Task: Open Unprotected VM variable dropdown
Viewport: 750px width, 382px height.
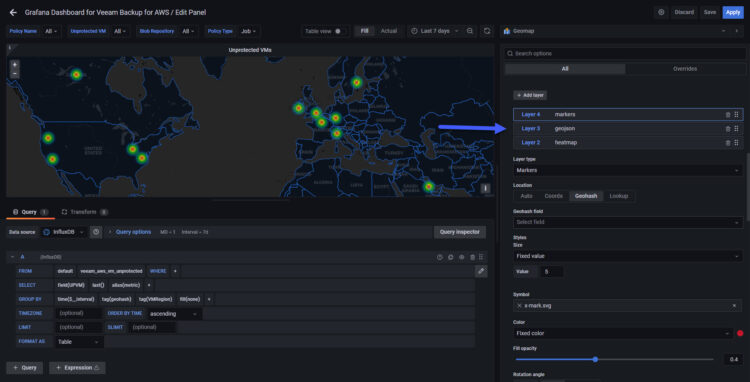Action: pos(120,31)
